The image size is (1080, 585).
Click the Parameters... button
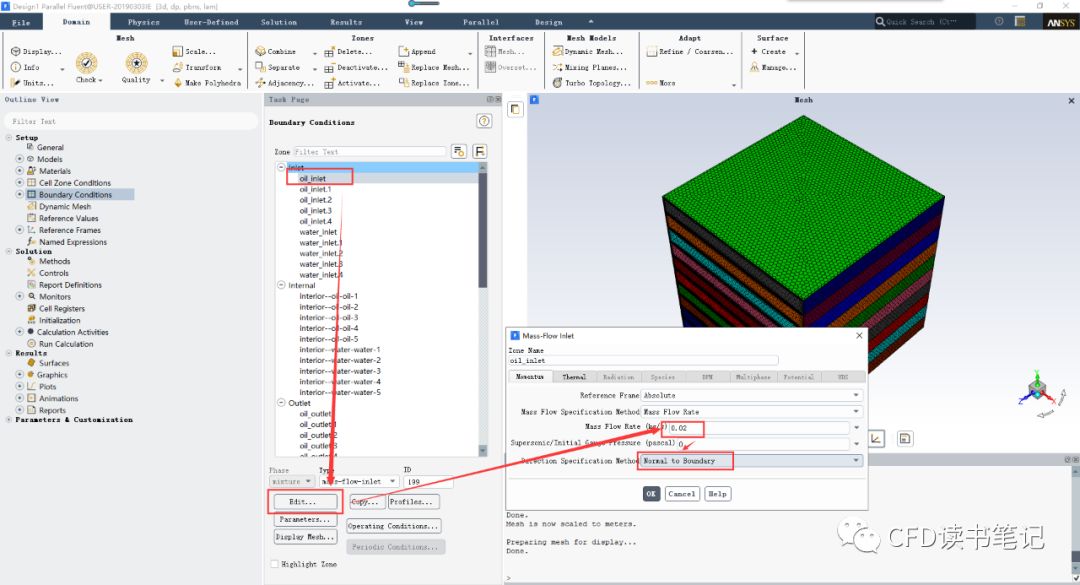305,520
